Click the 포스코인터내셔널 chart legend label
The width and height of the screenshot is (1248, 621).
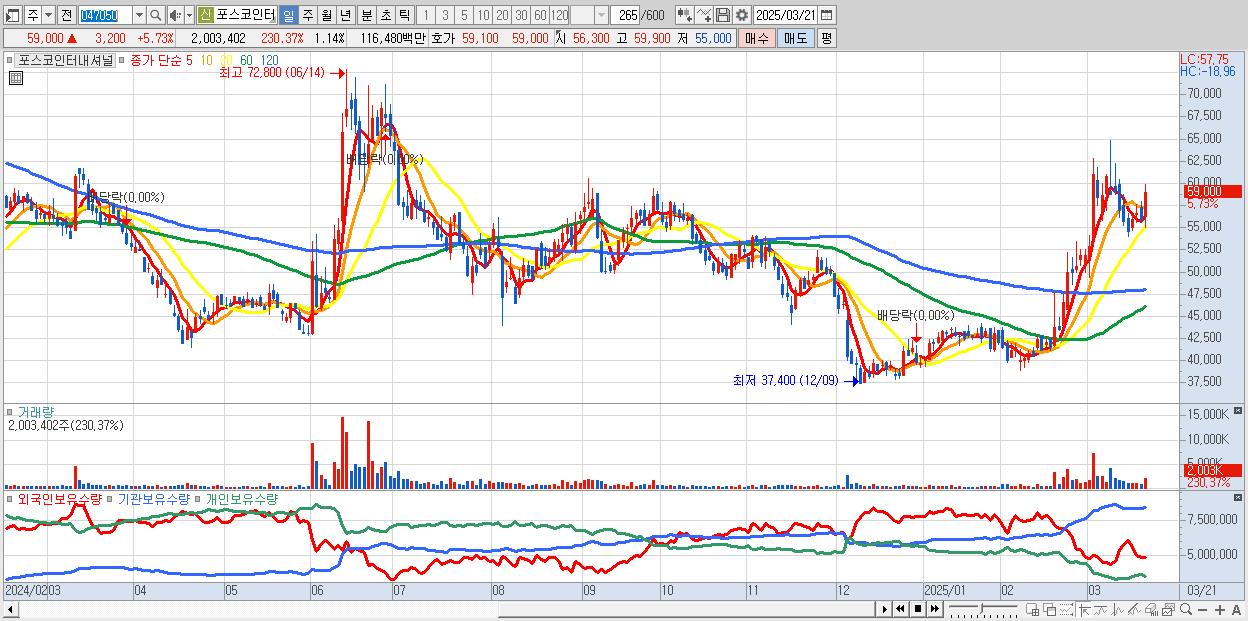[x=67, y=60]
